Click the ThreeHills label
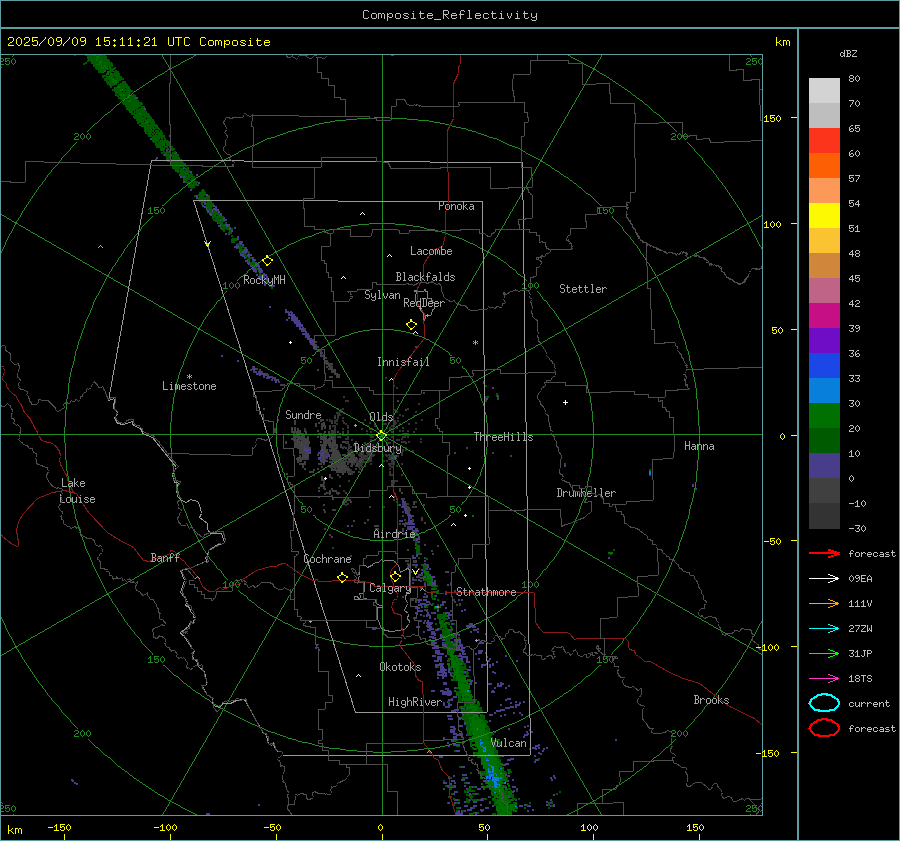The height and width of the screenshot is (841, 900). pyautogui.click(x=503, y=437)
